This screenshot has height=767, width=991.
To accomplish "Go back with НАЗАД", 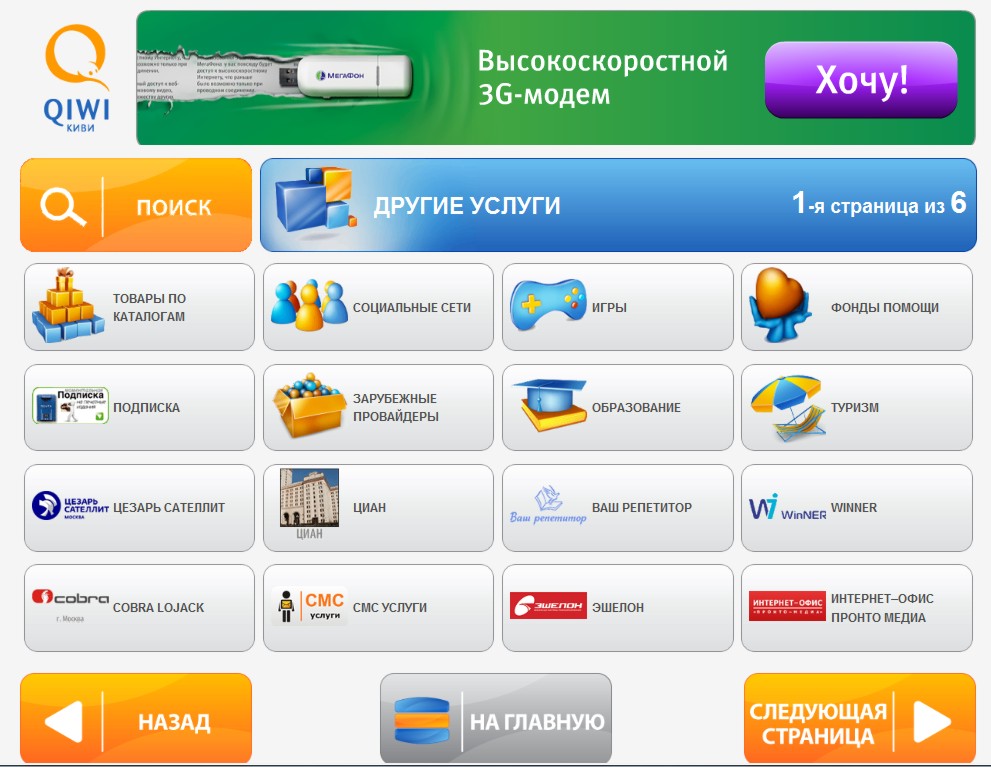I will pos(174,722).
